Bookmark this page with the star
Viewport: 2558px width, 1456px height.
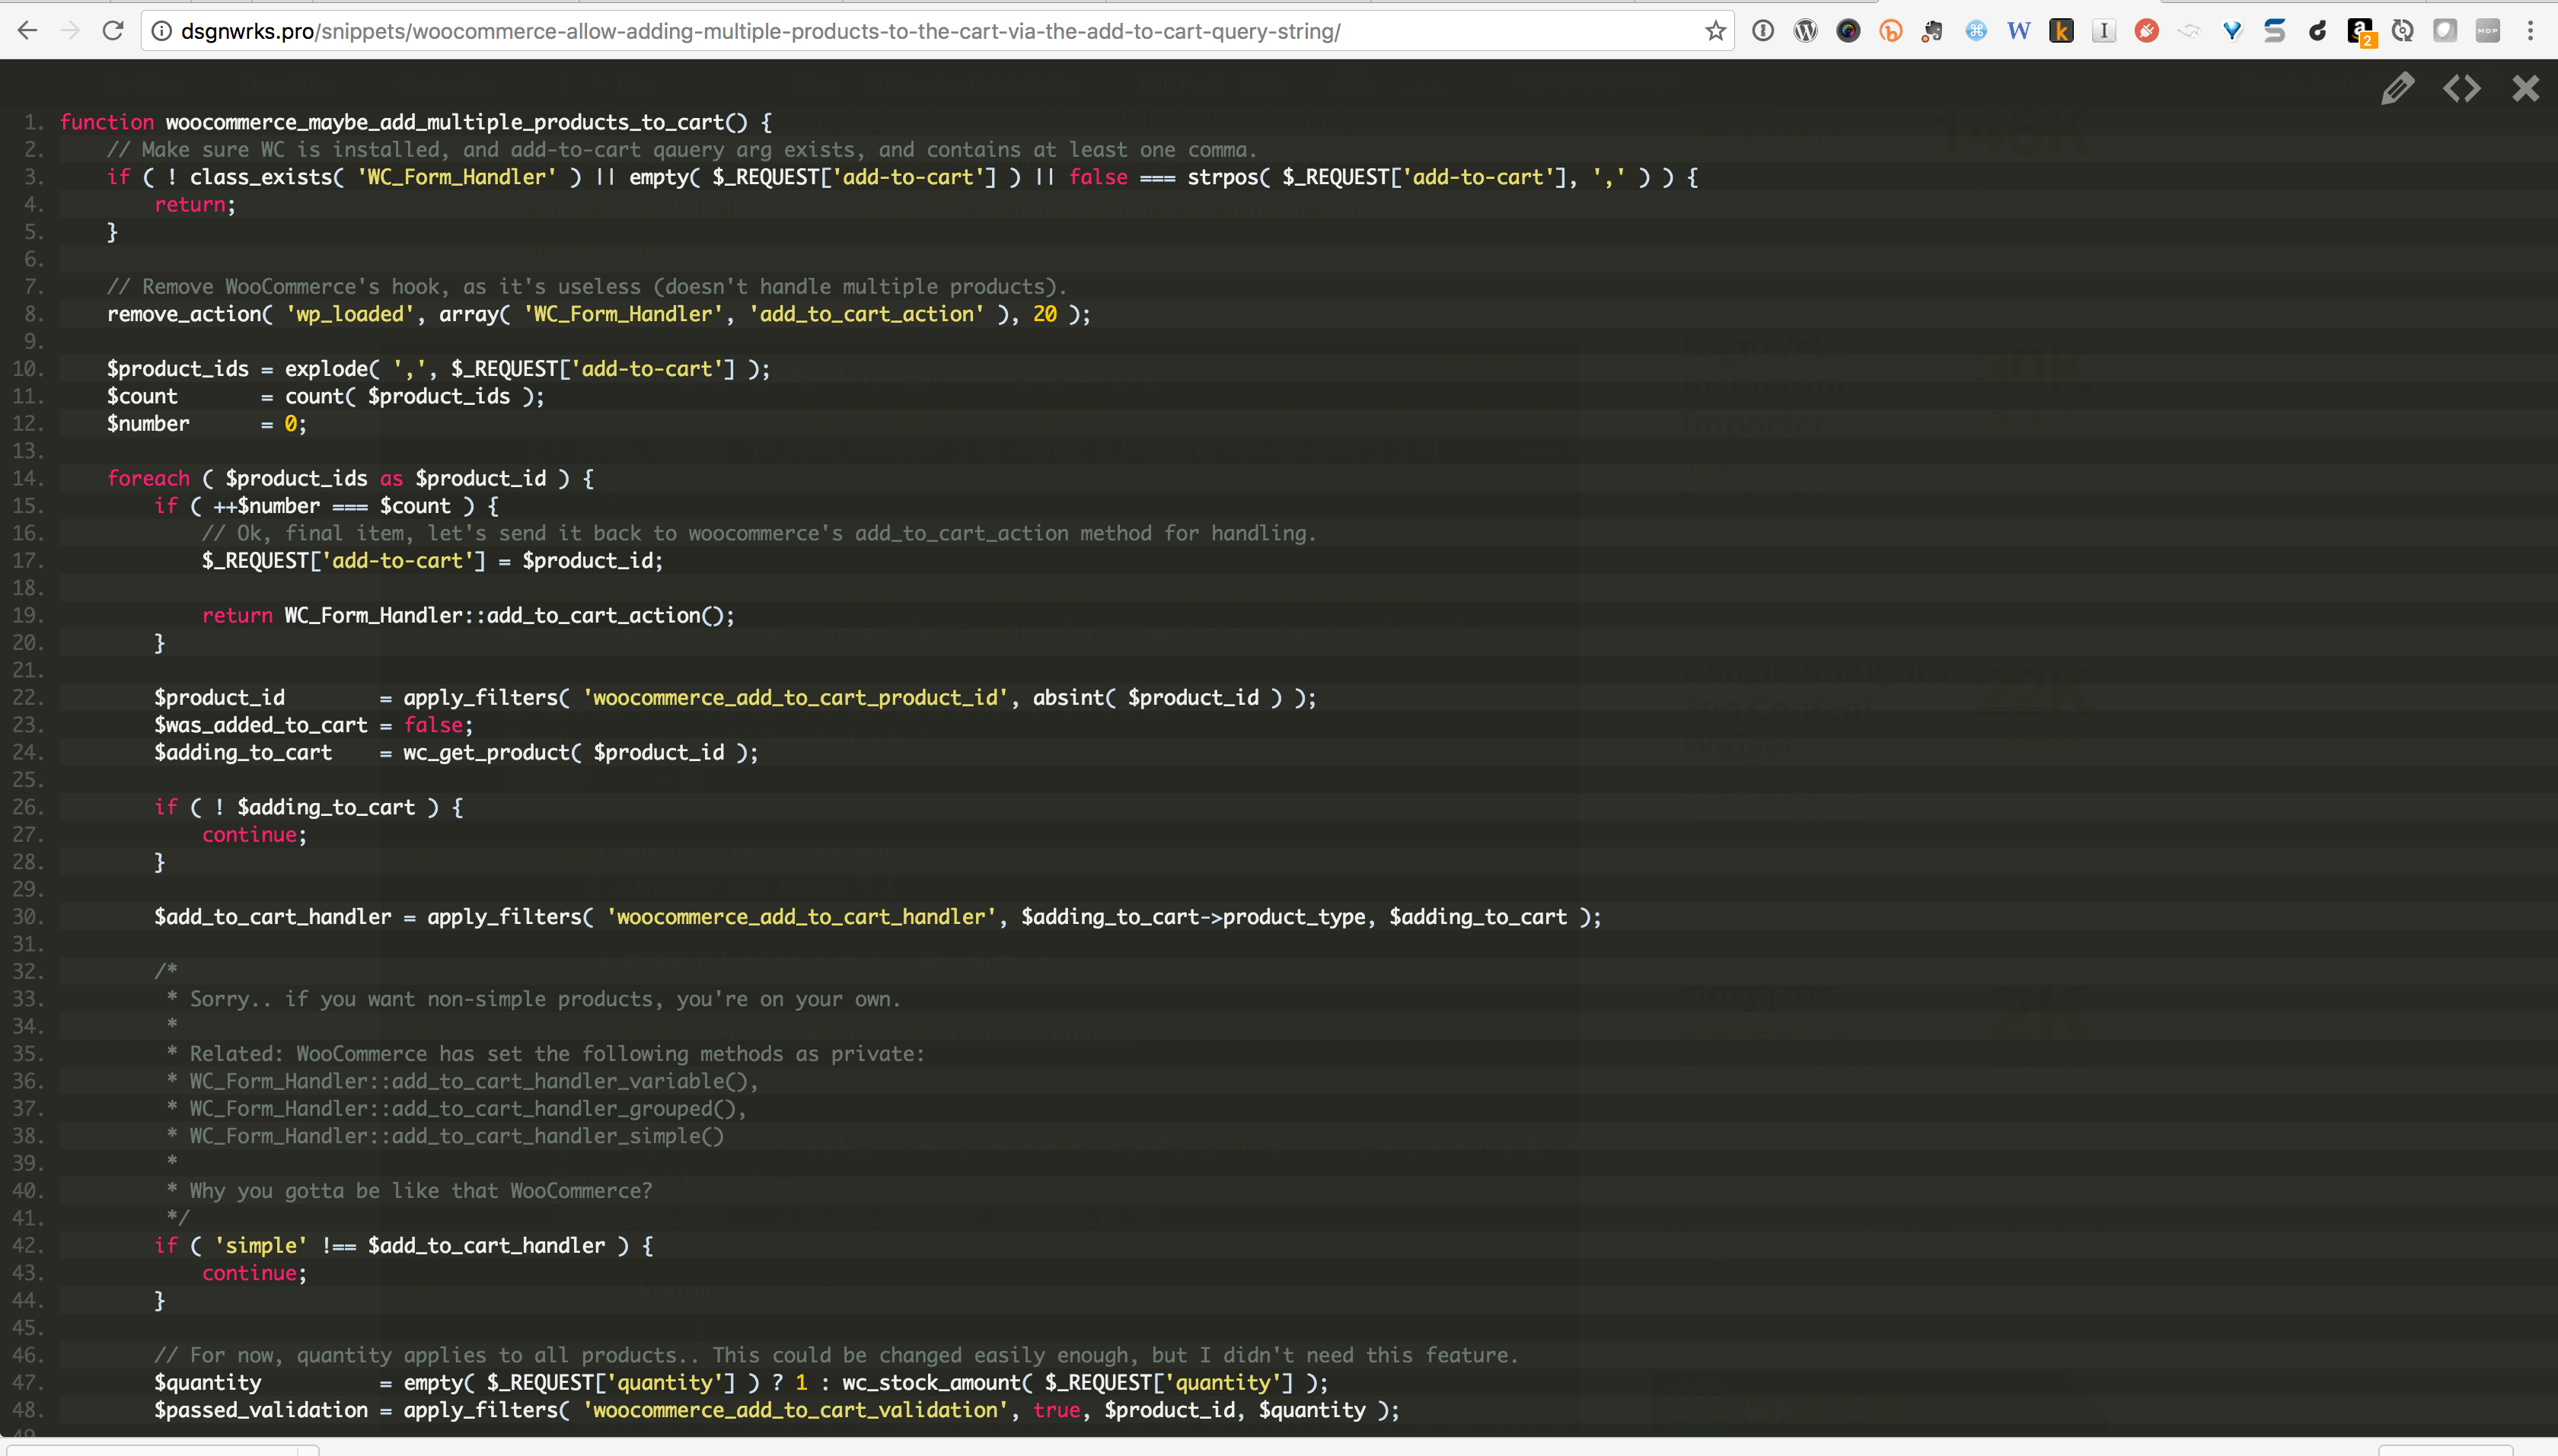1715,31
